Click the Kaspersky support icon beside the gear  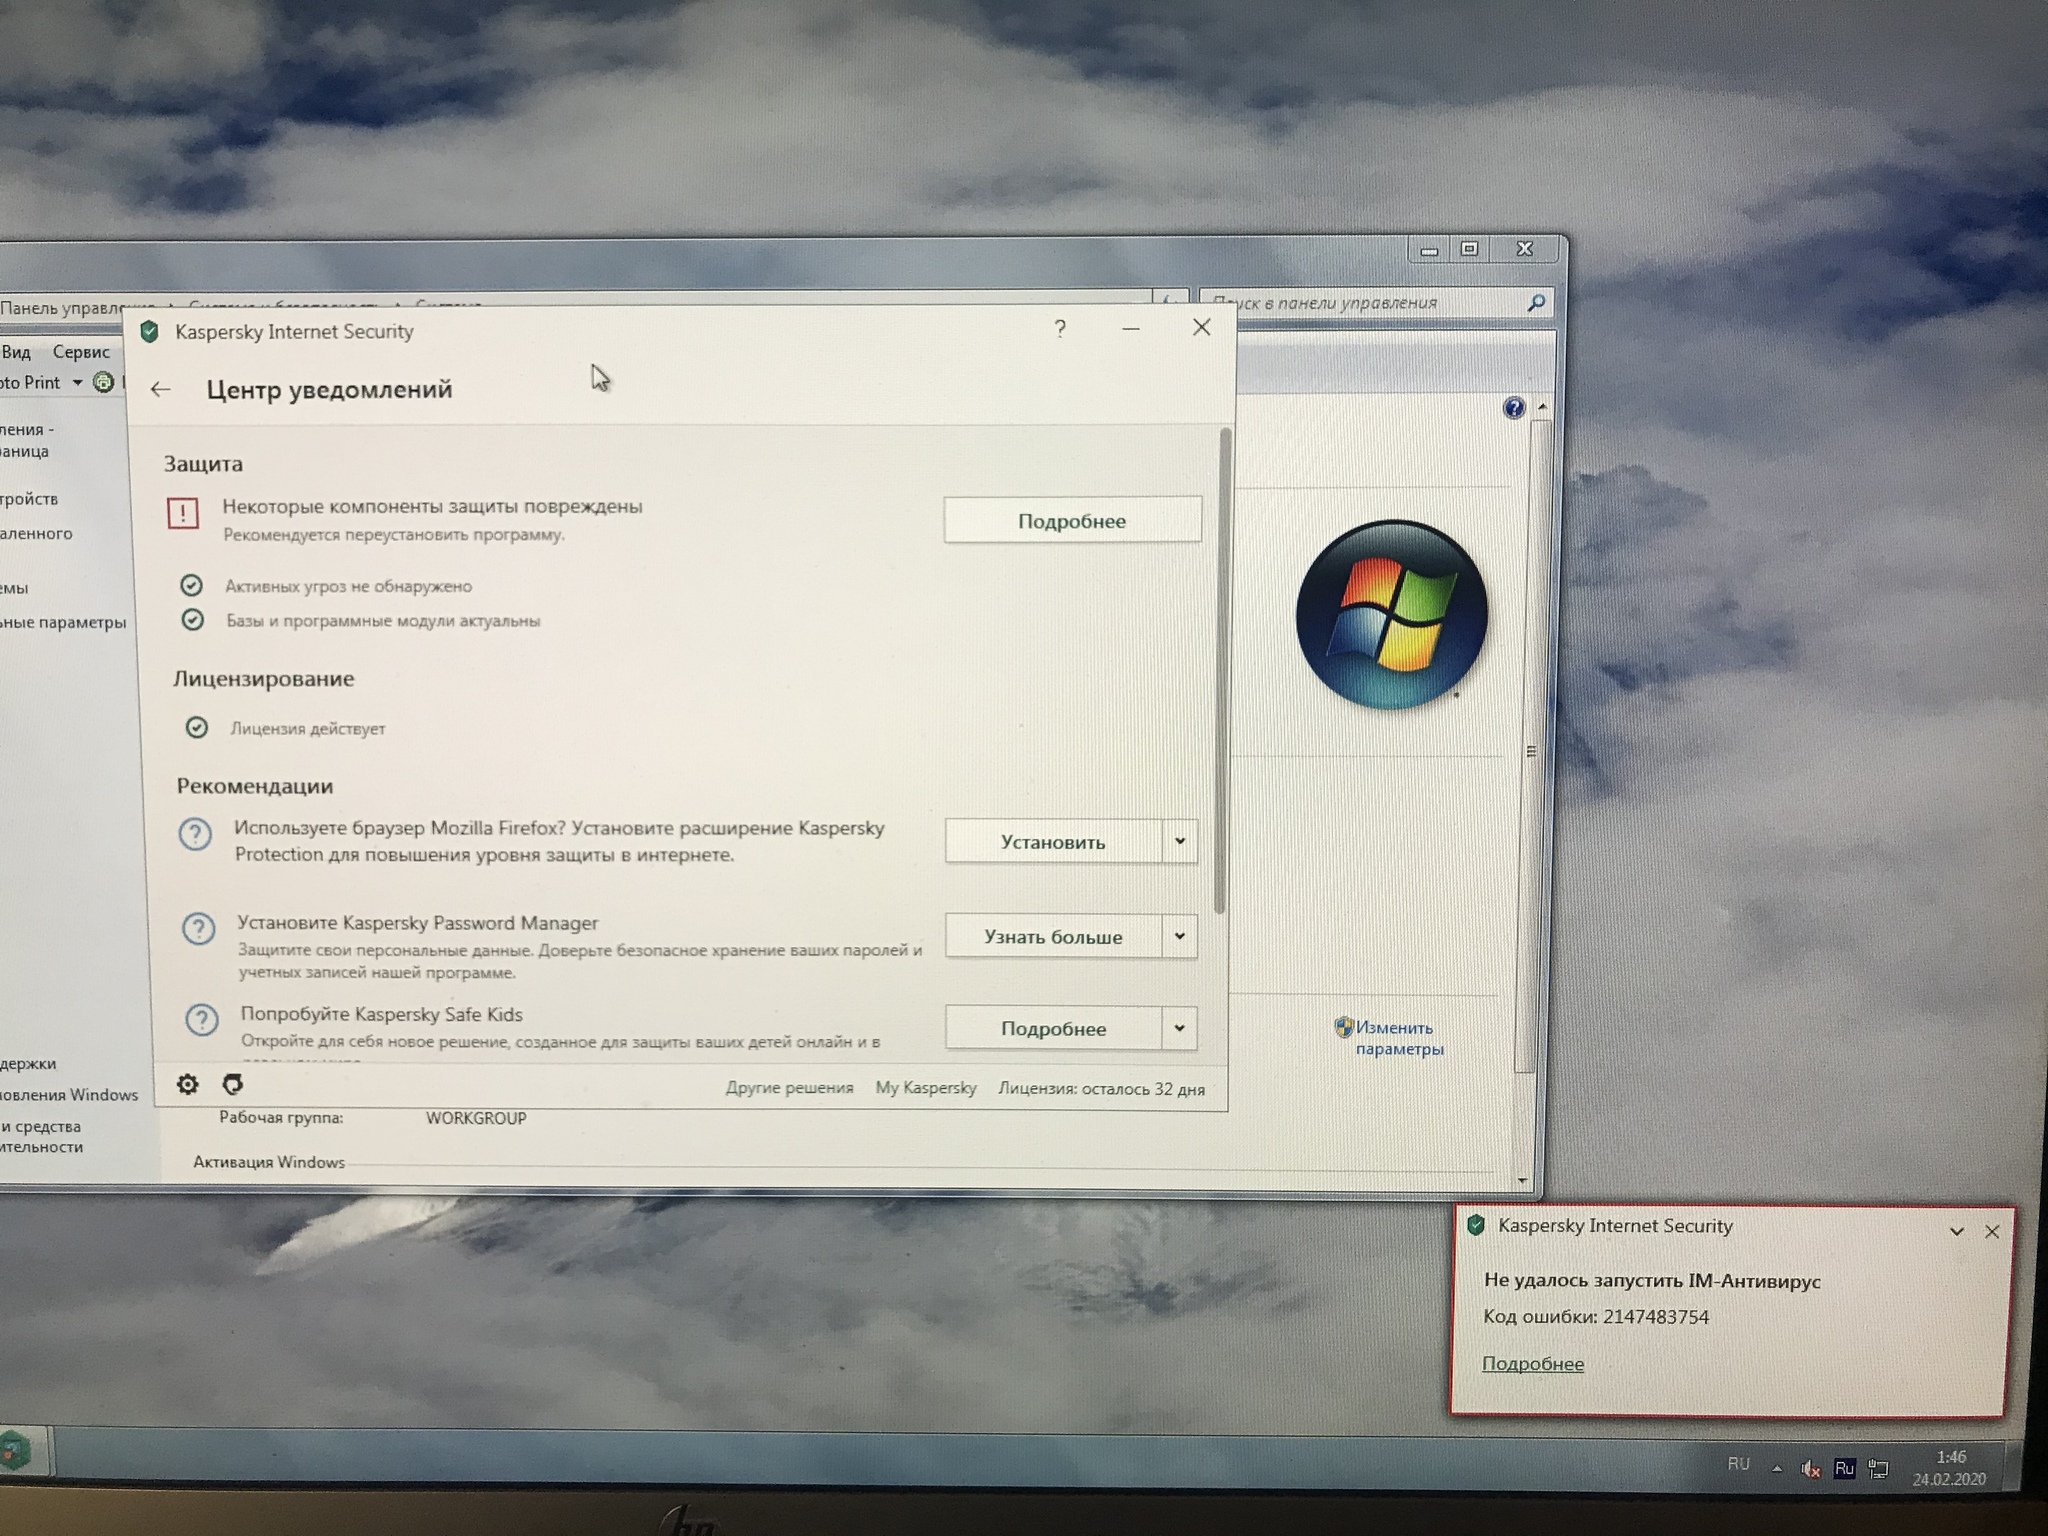(x=233, y=1084)
